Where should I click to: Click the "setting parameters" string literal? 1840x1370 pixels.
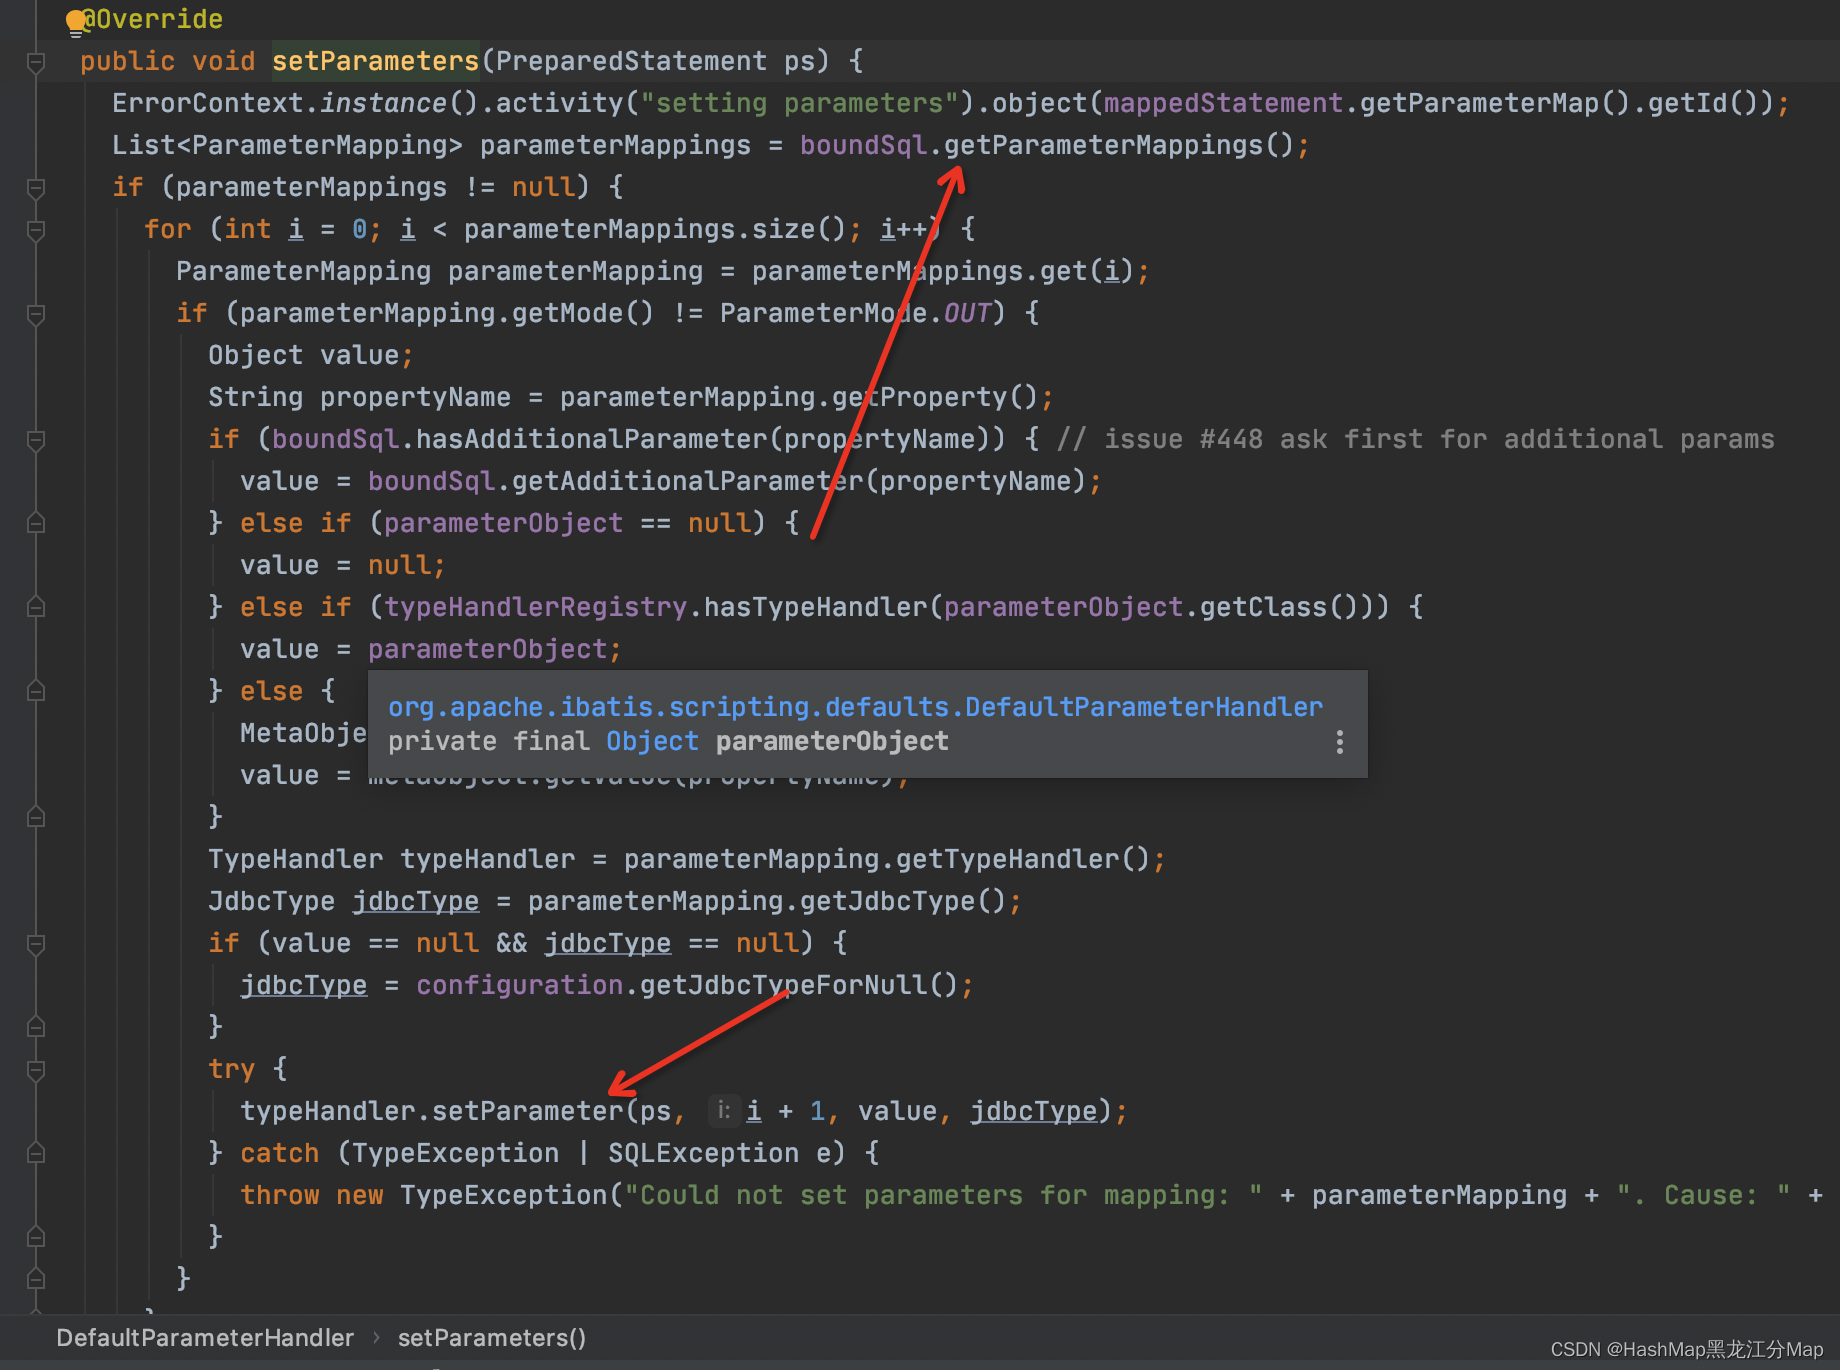click(799, 103)
